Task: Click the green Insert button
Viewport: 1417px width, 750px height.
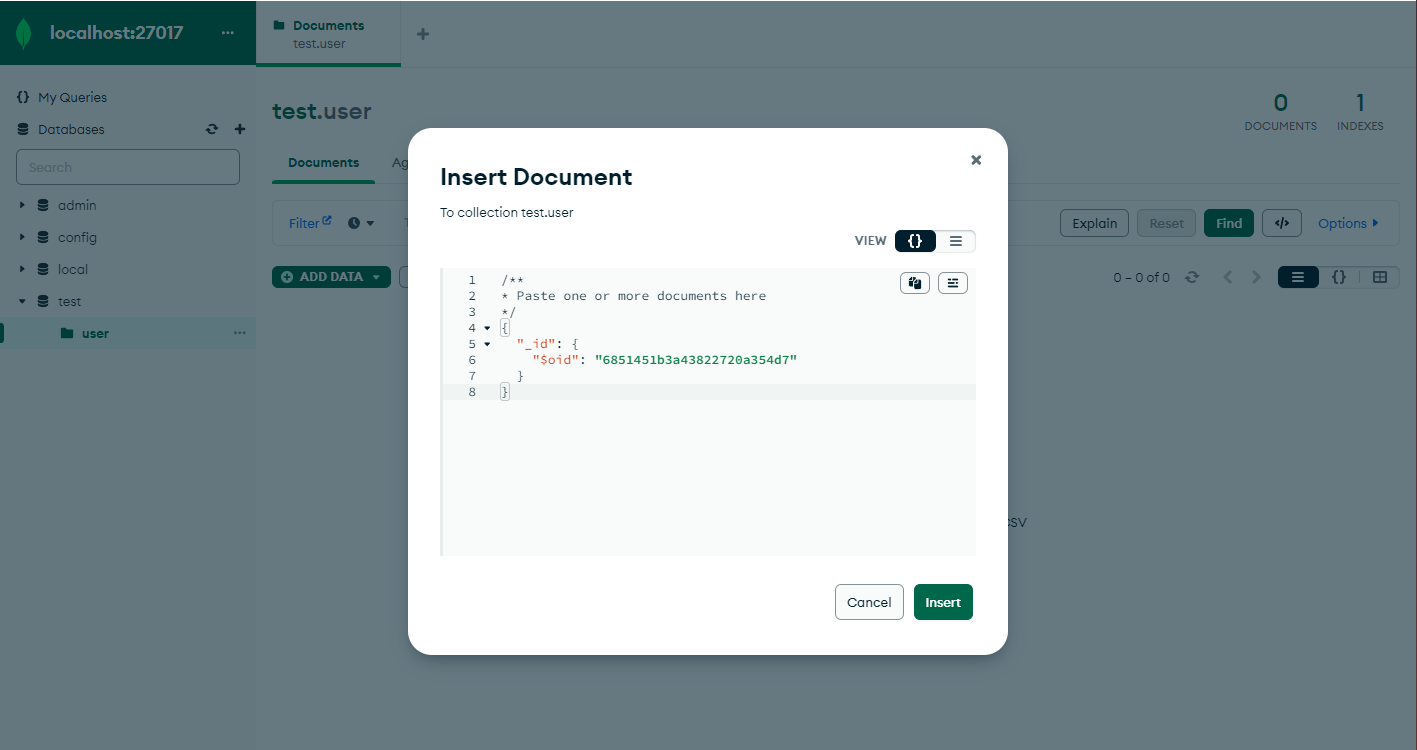Action: (x=943, y=602)
